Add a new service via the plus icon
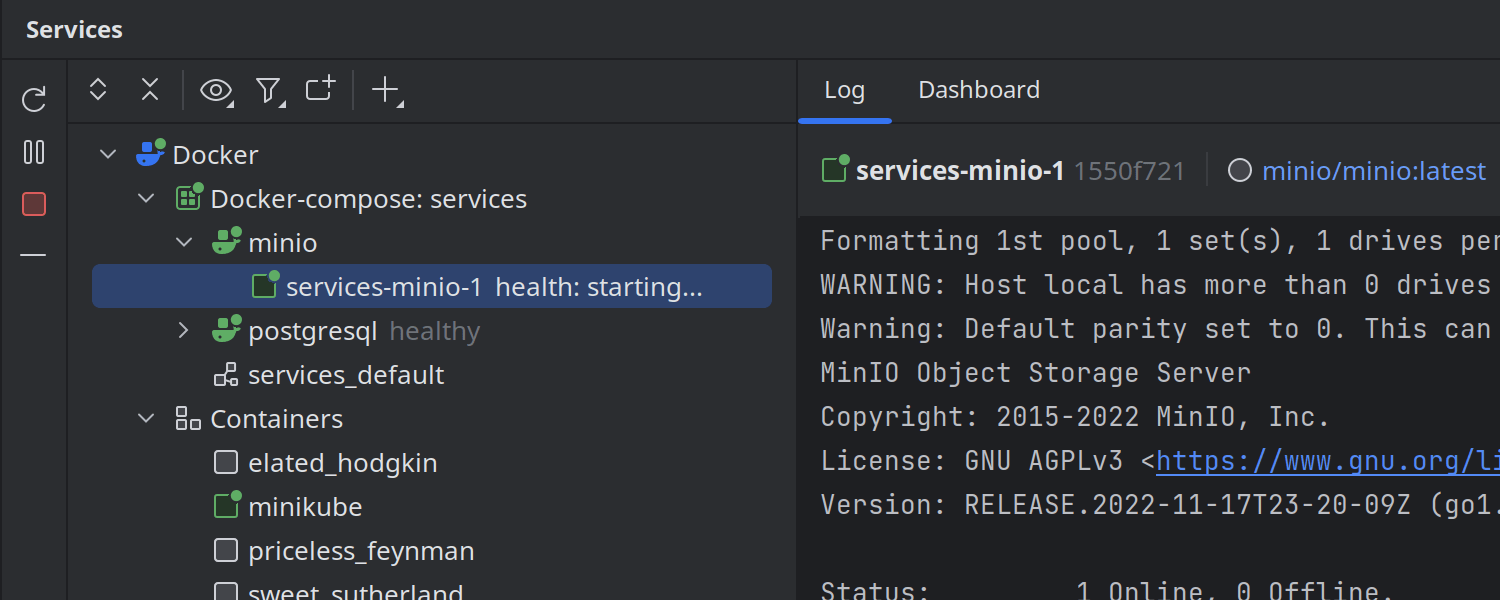 point(385,90)
